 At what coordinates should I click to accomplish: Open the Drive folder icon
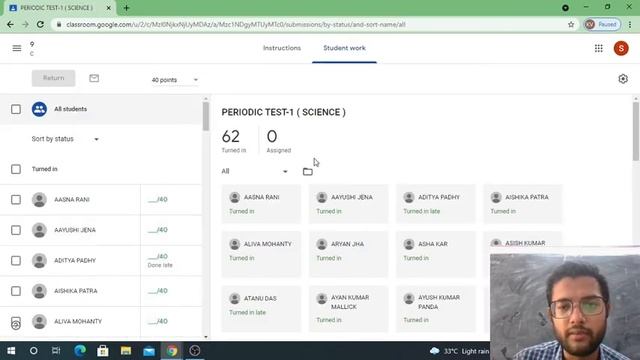coord(308,171)
